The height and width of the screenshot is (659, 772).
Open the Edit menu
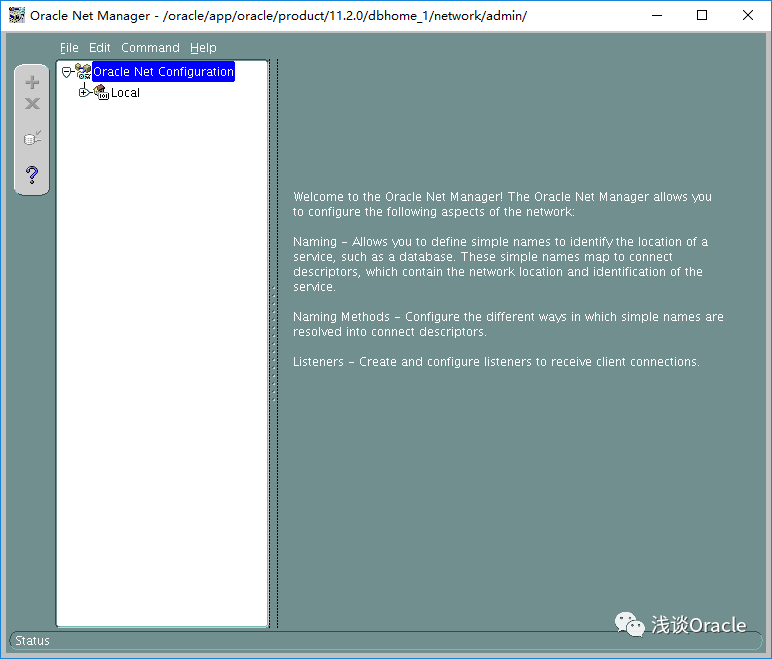click(99, 48)
